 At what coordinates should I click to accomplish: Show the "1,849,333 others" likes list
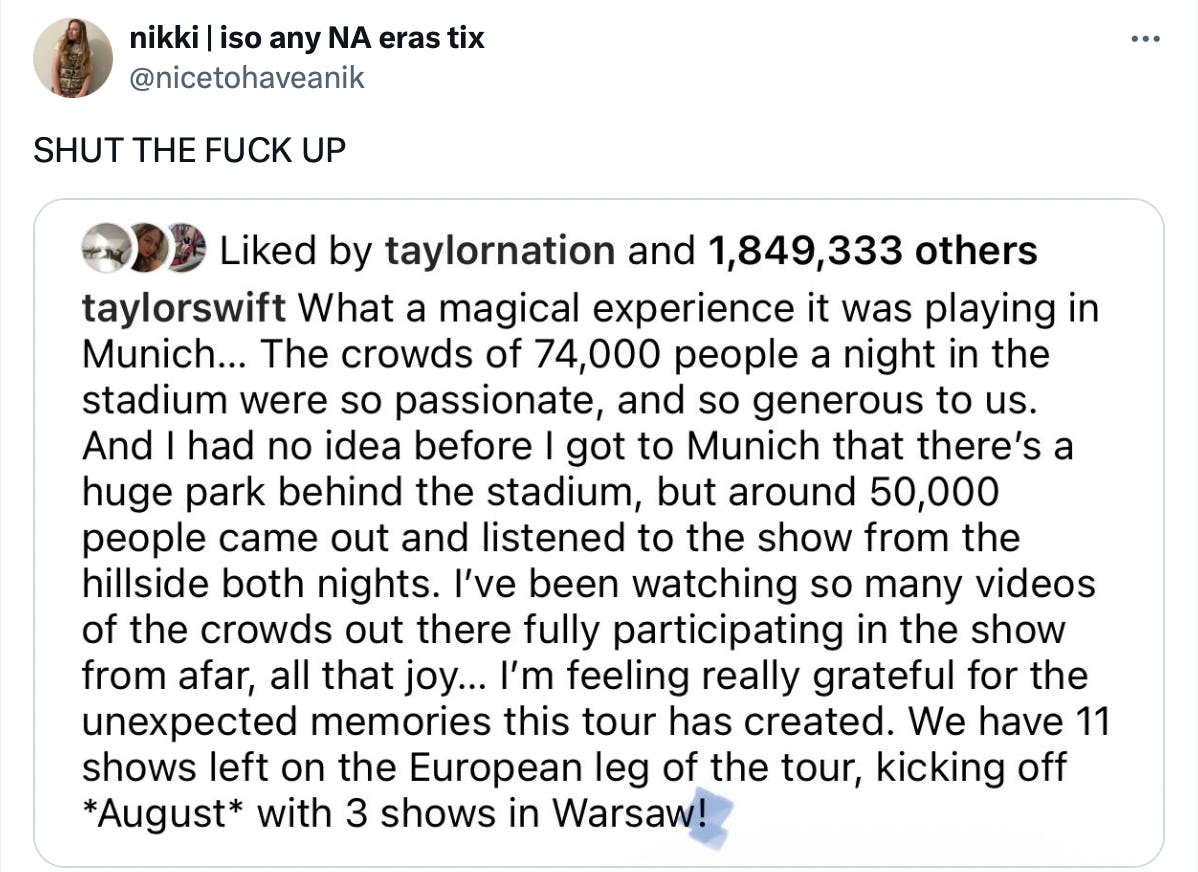click(x=872, y=250)
